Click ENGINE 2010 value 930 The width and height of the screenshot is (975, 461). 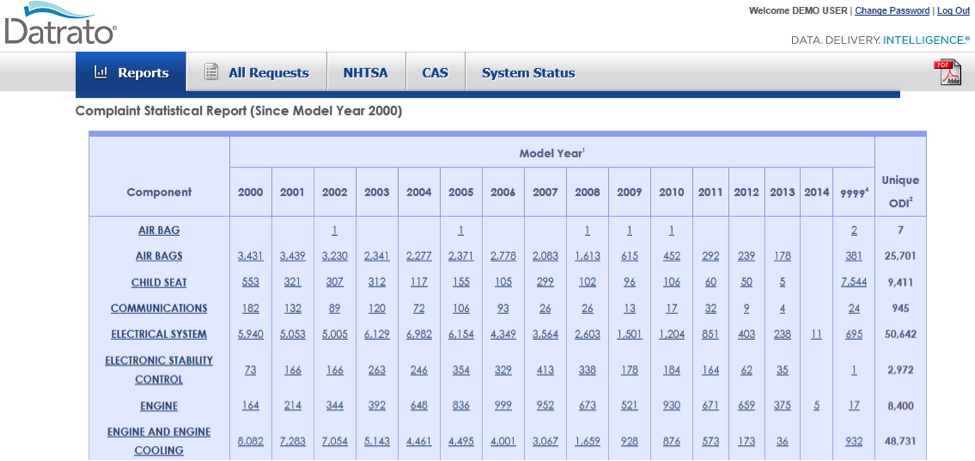tap(672, 406)
